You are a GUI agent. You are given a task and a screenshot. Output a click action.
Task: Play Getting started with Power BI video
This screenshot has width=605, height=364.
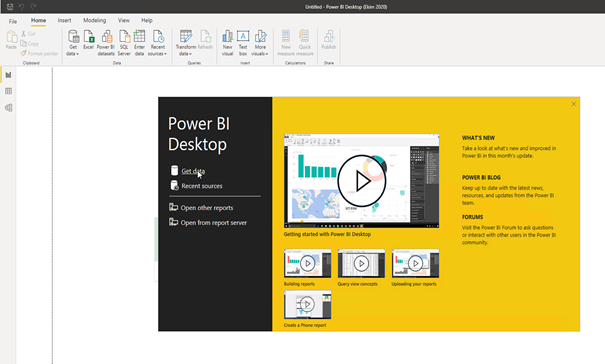362,181
